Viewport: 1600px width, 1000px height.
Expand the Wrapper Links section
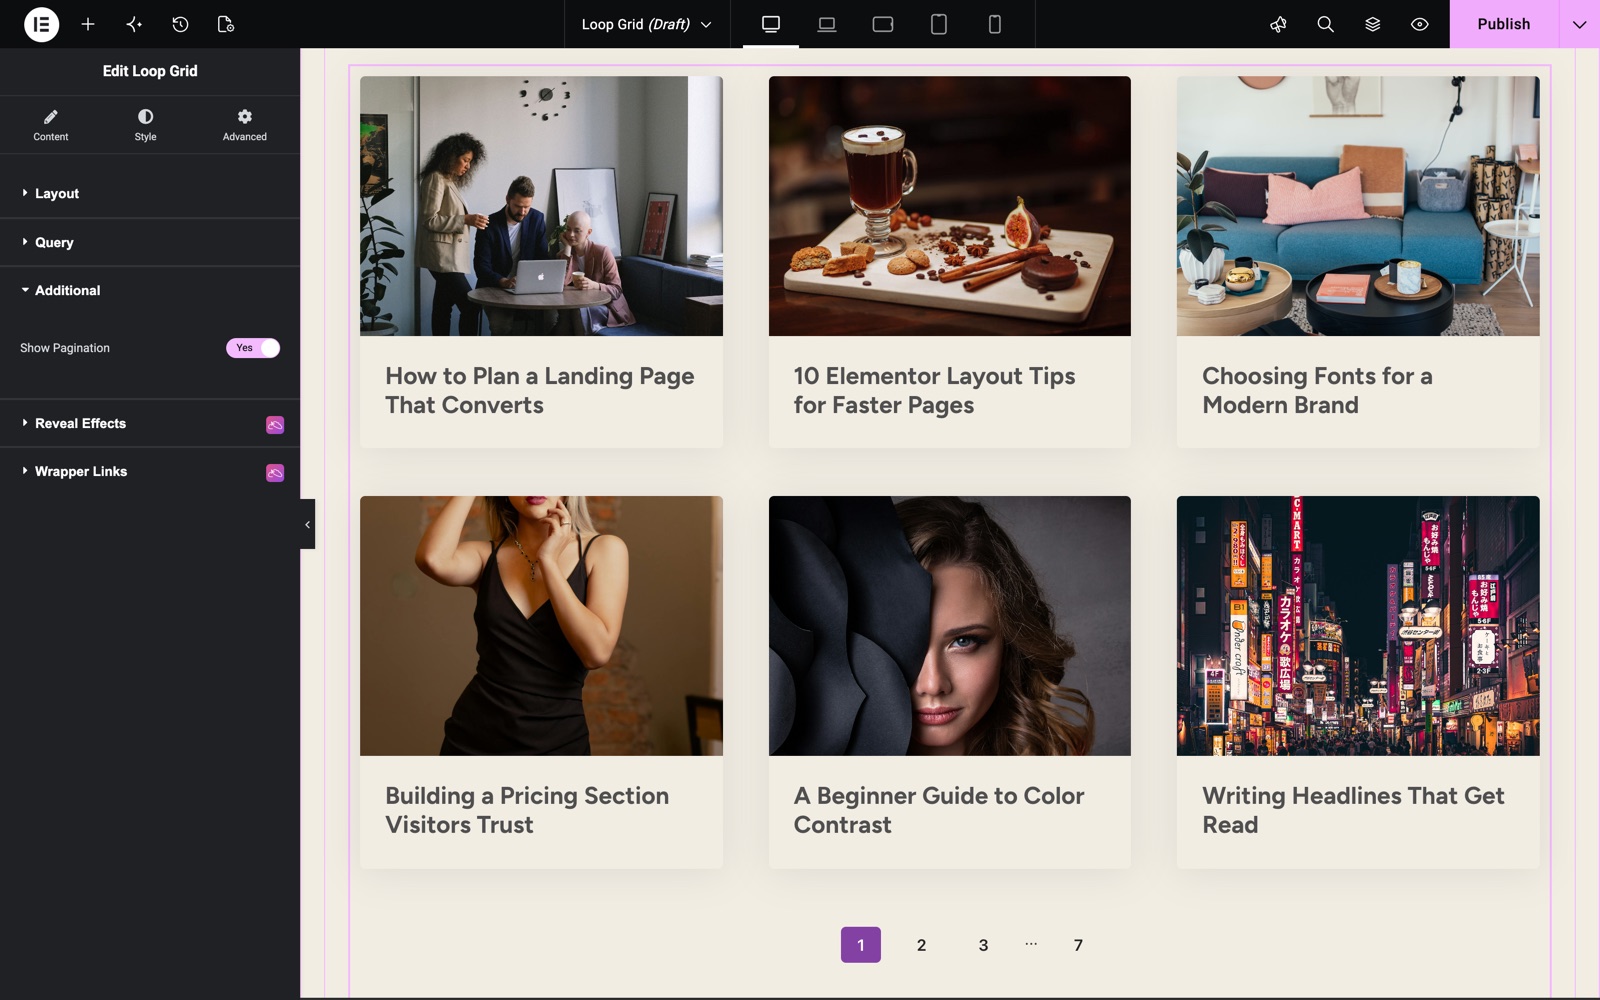tap(150, 471)
